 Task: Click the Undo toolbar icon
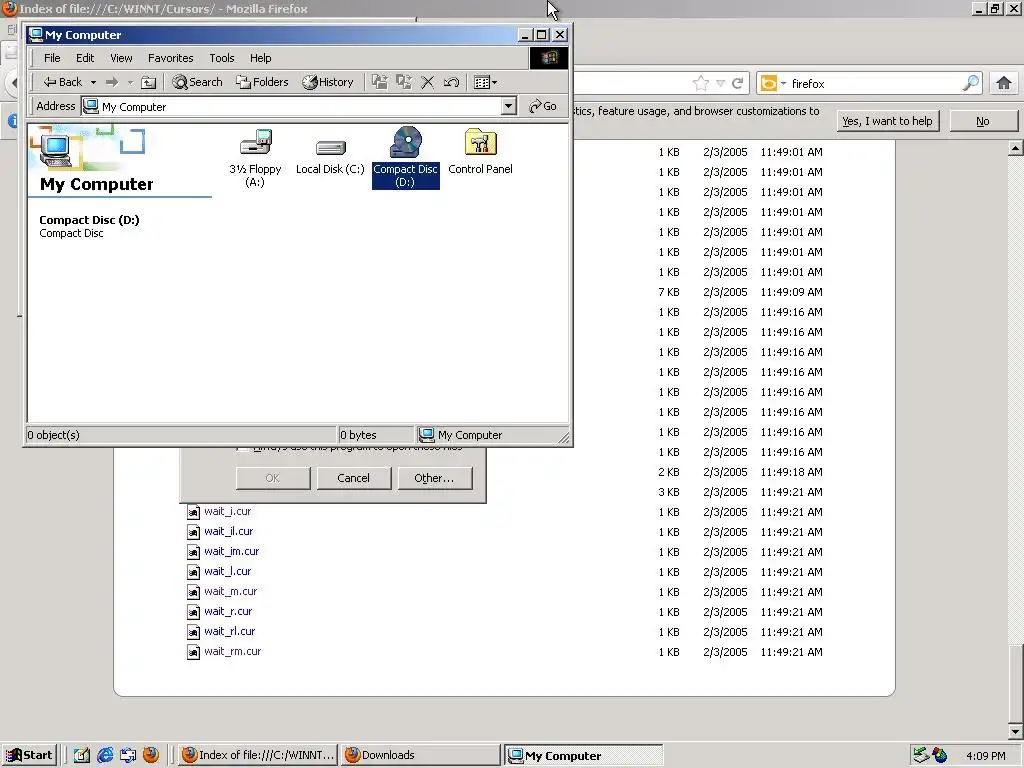pyautogui.click(x=451, y=82)
